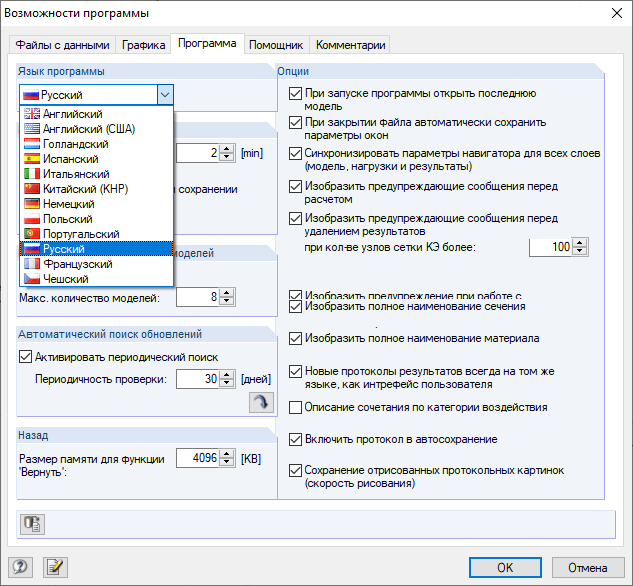Increase Периодичность проверки days
Image resolution: width=633 pixels, height=586 pixels.
(227, 375)
